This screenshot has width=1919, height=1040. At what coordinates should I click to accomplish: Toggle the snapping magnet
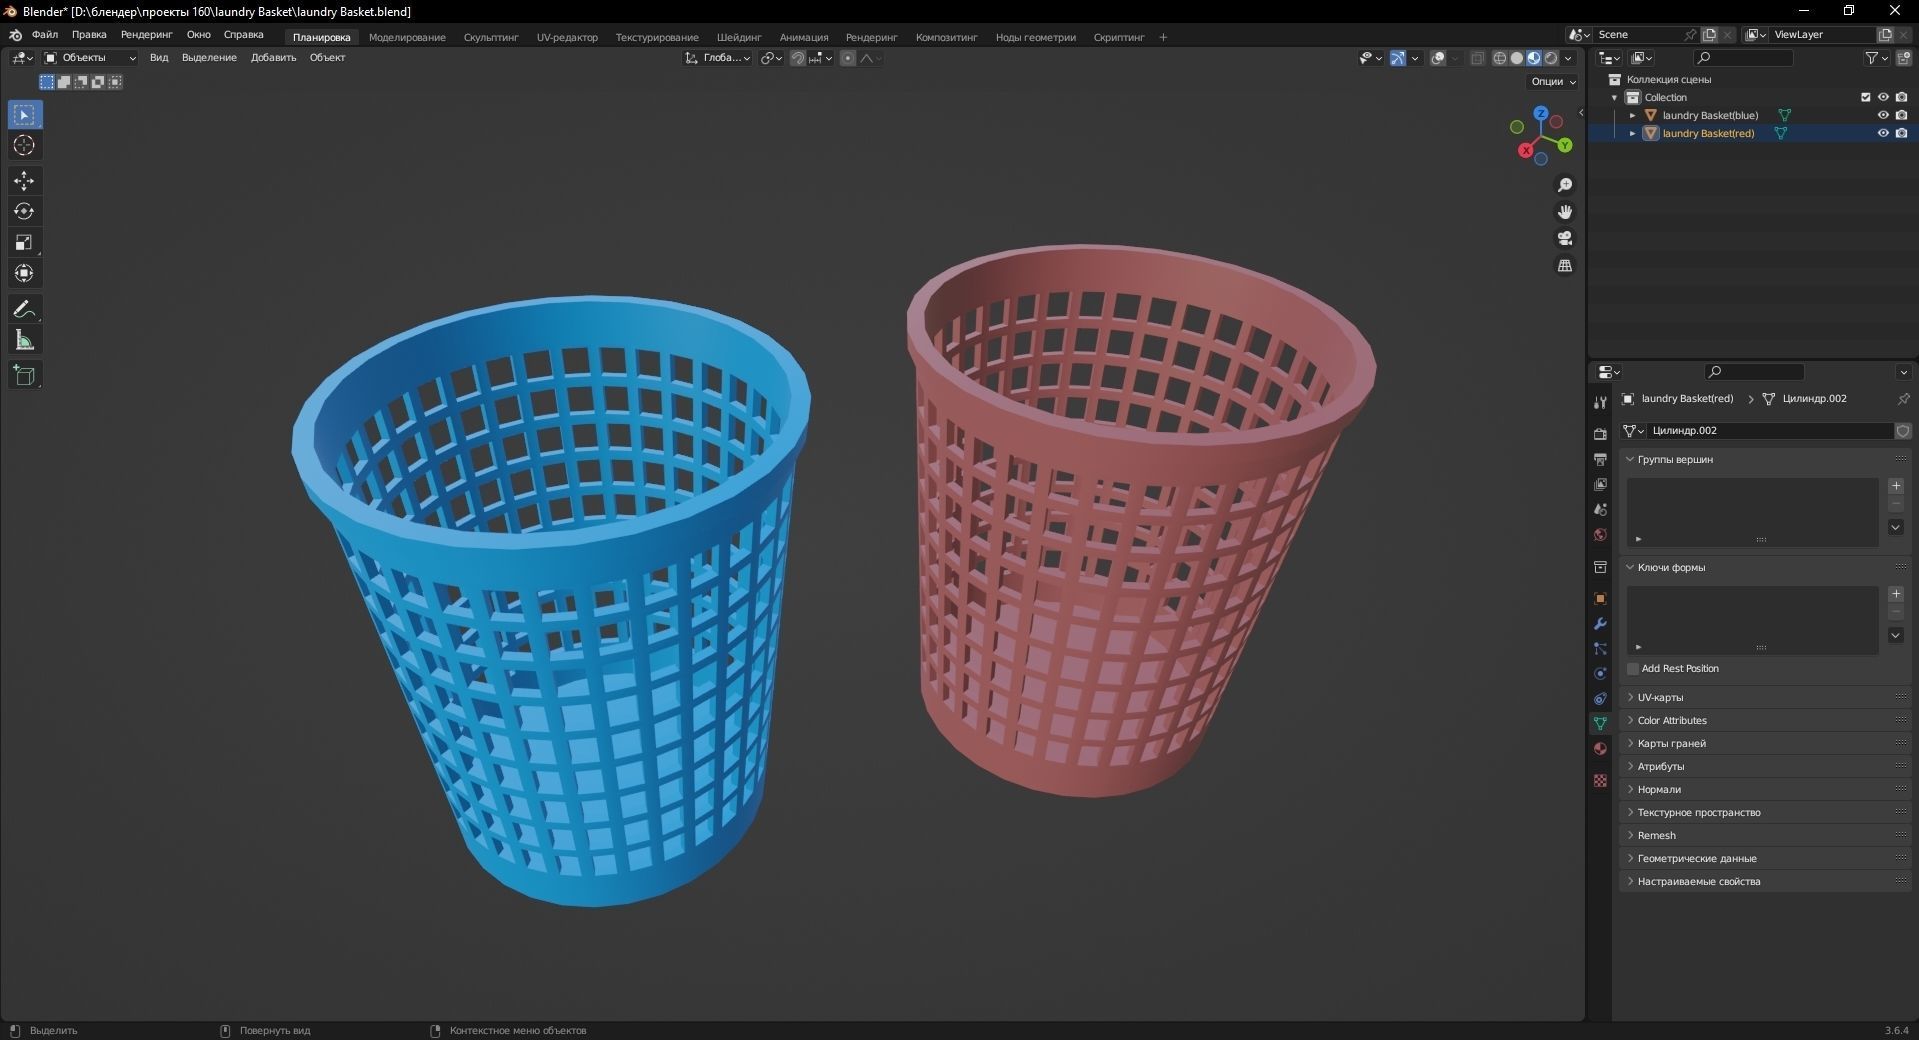[797, 58]
